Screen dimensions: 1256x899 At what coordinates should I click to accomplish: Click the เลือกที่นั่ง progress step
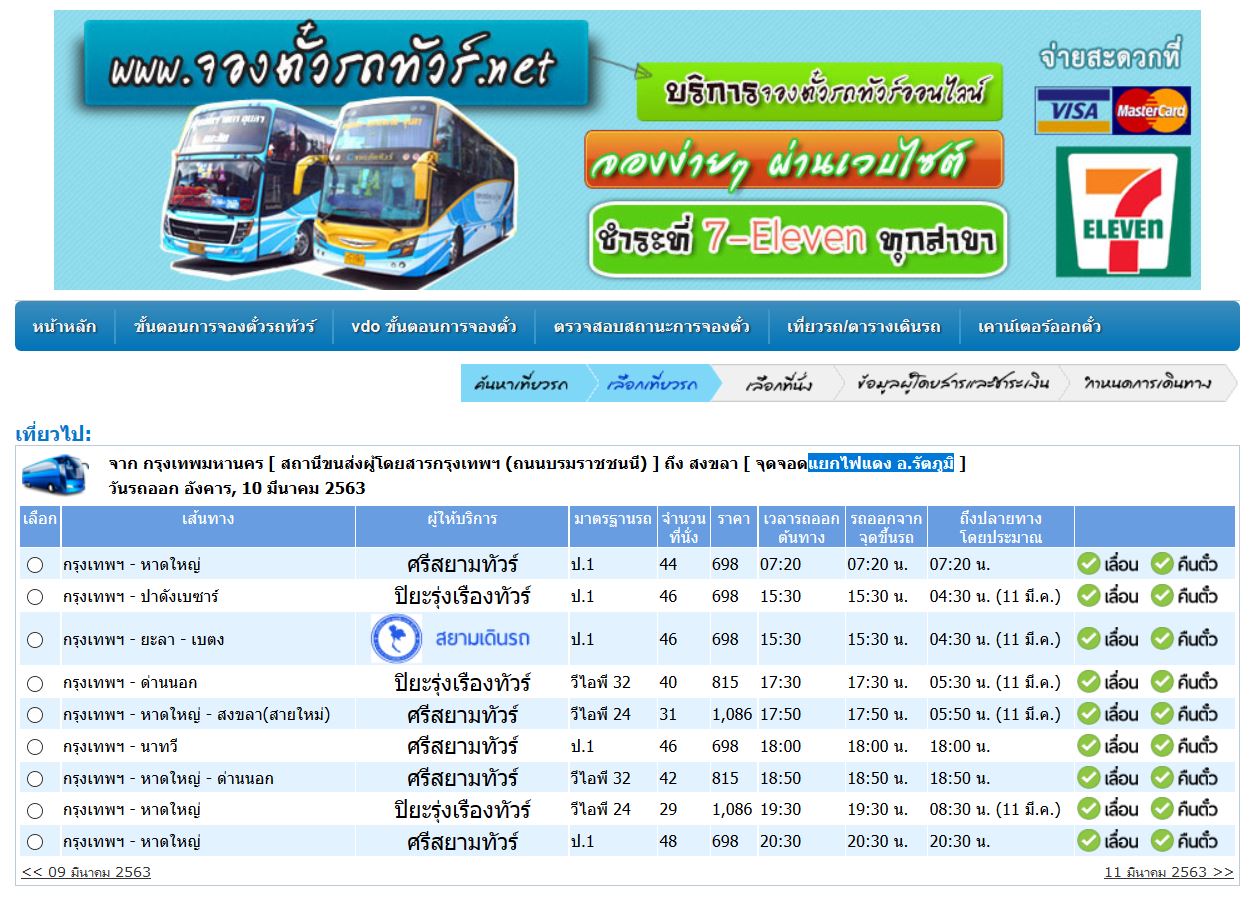click(x=779, y=384)
